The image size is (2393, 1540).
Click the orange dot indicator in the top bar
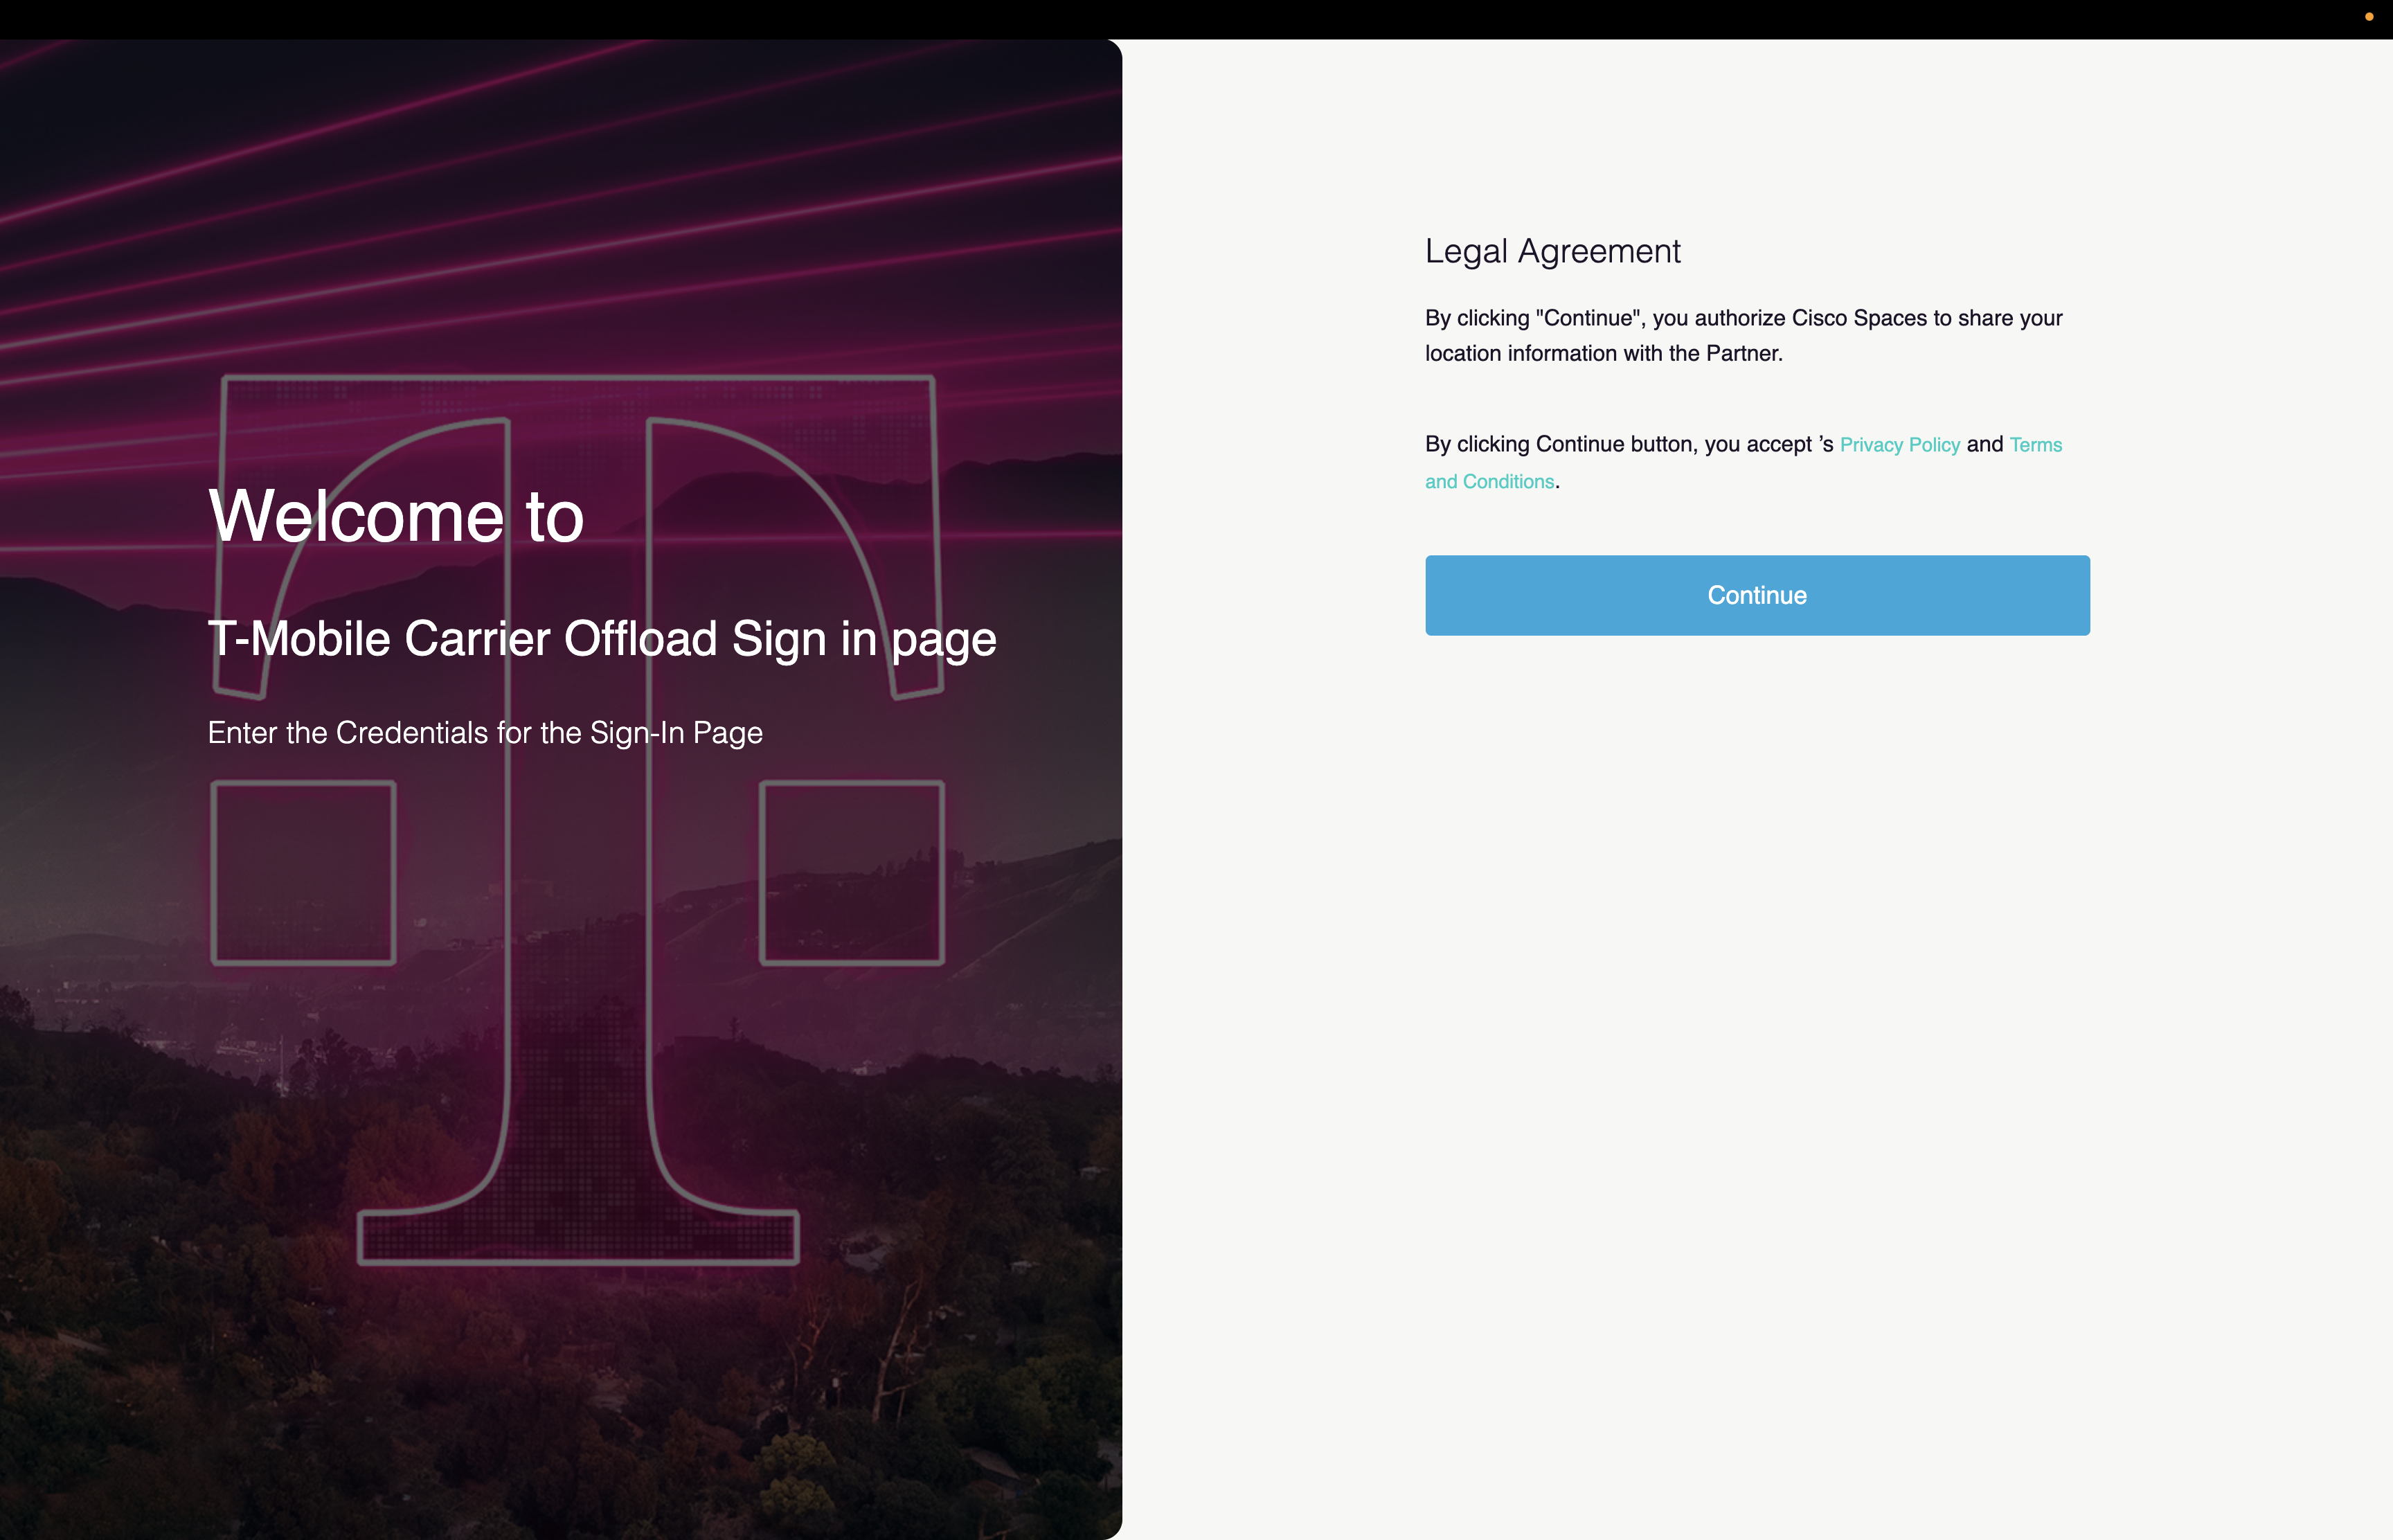pyautogui.click(x=2368, y=17)
